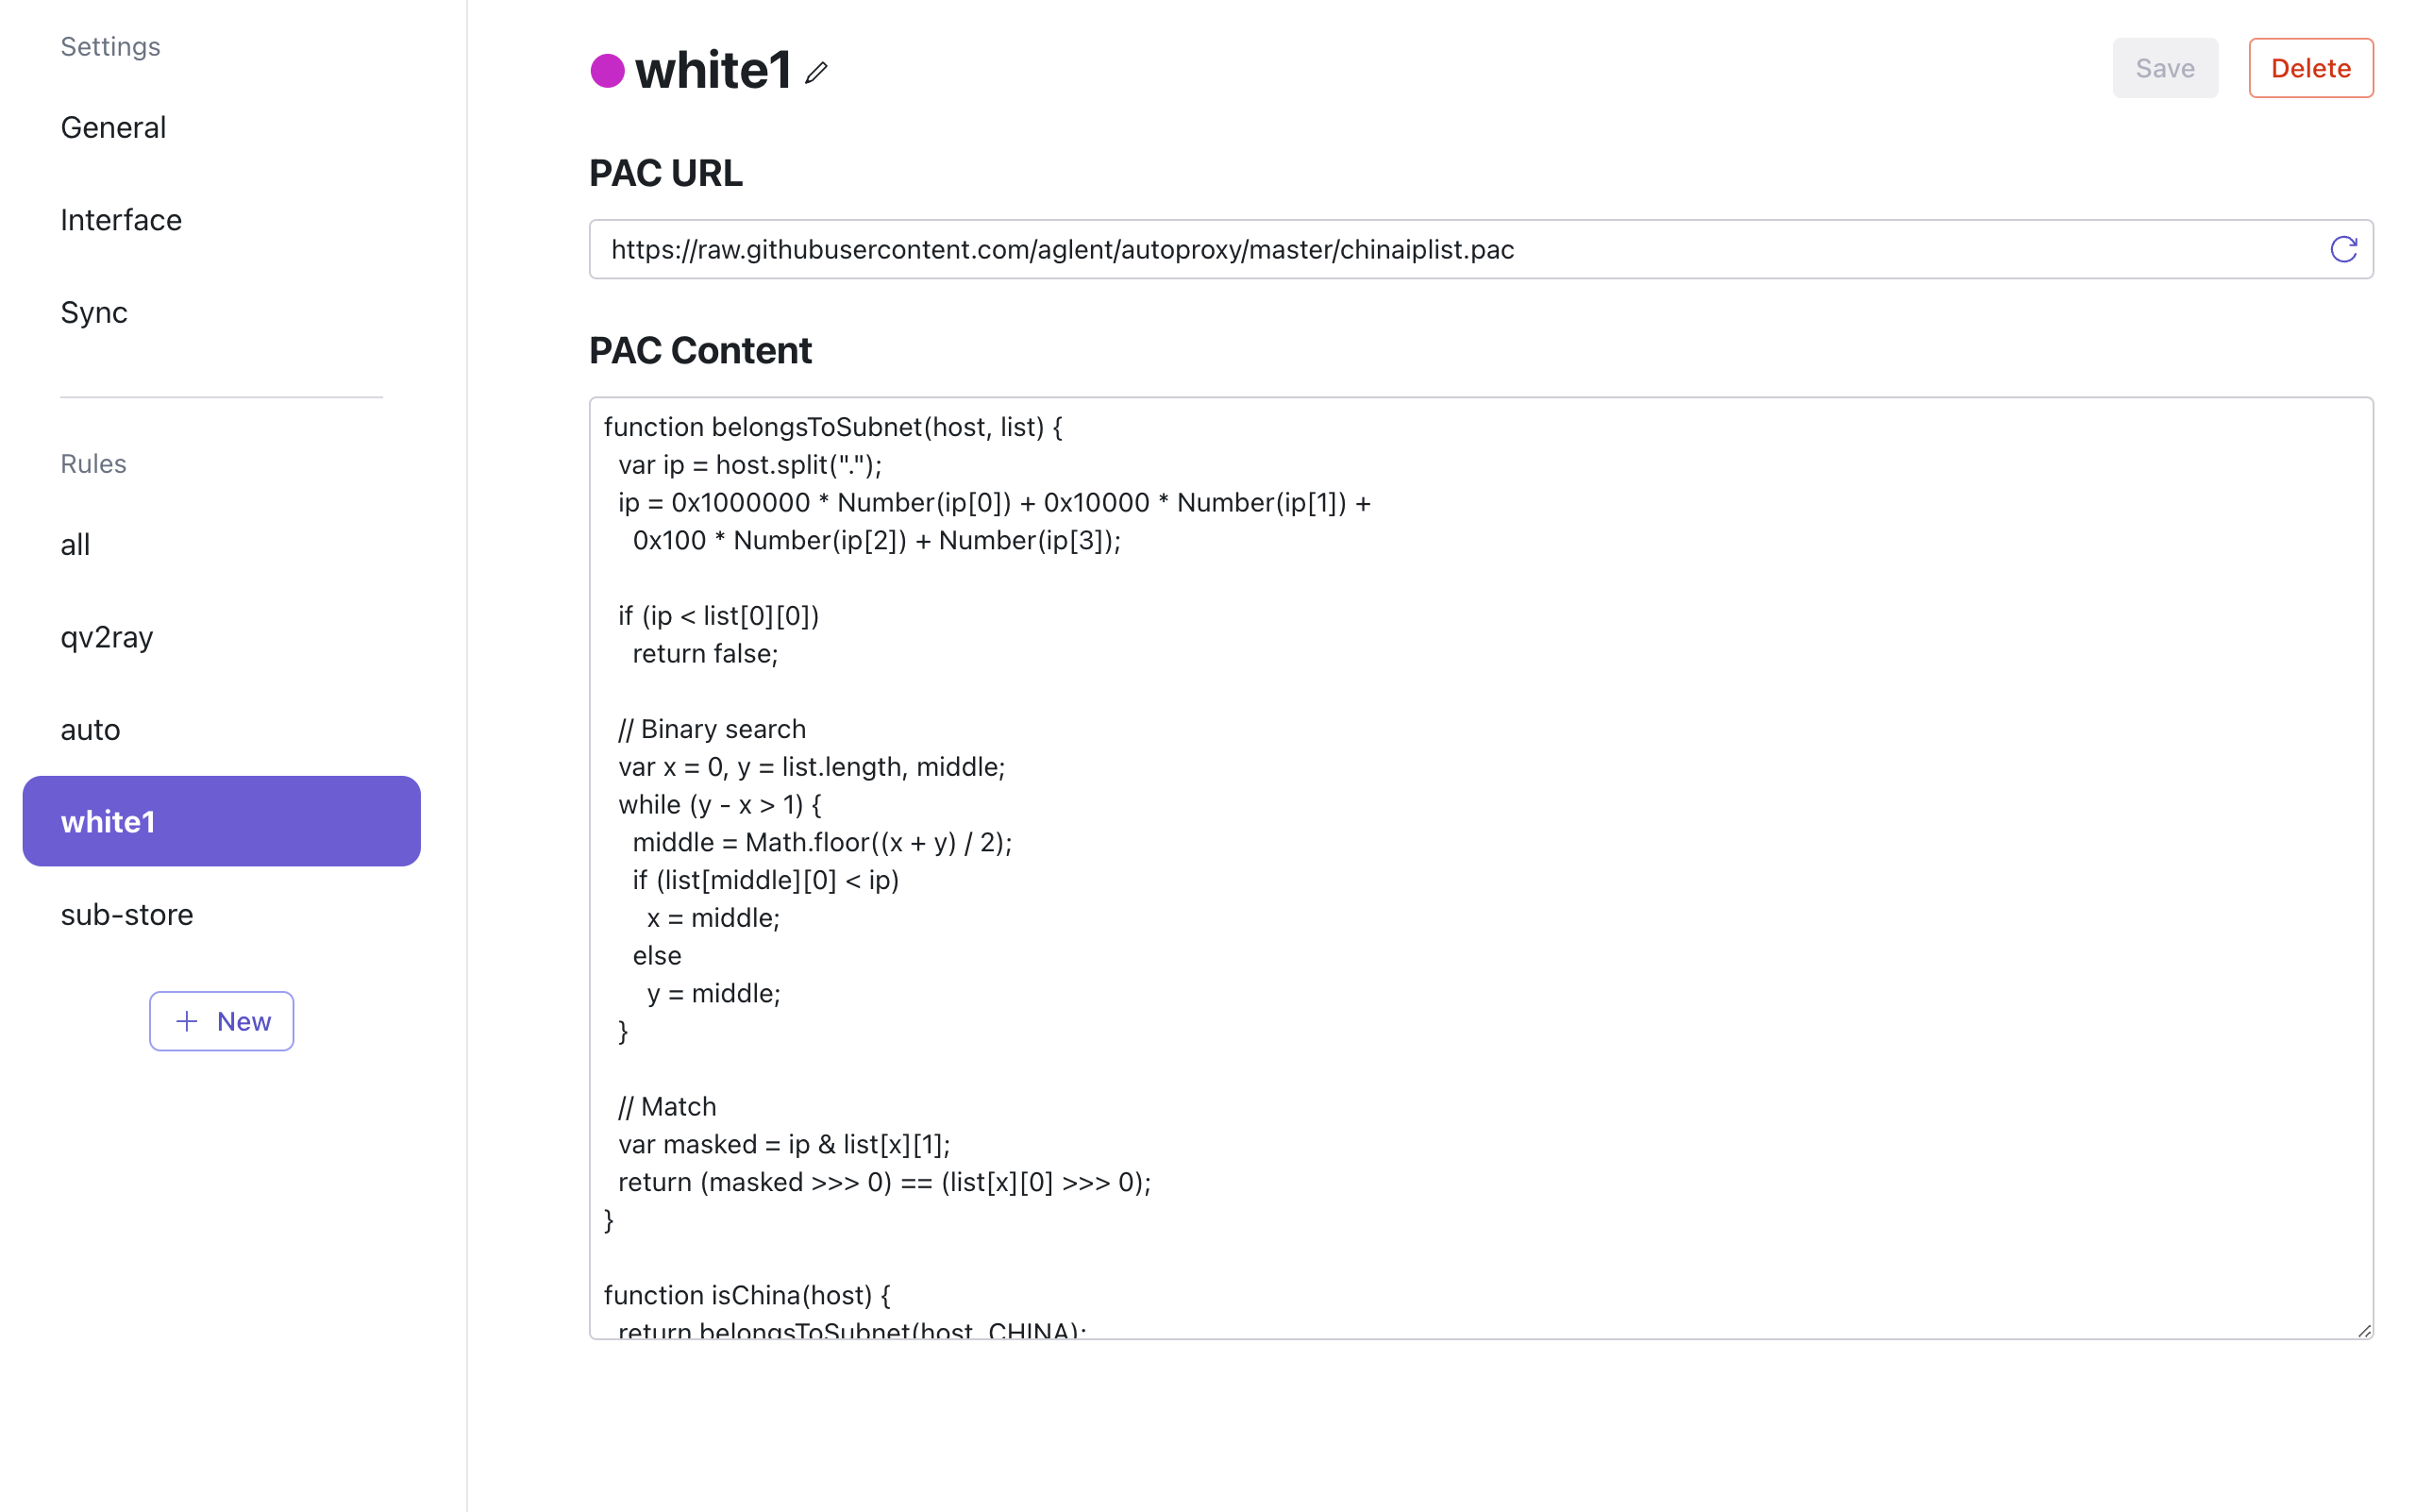Image resolution: width=2416 pixels, height=1512 pixels.
Task: Select the qv2ray rule
Action: click(106, 637)
